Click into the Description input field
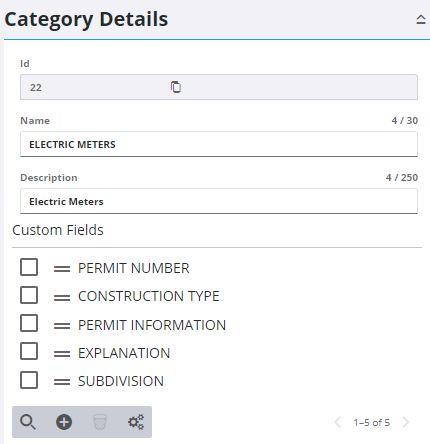The height and width of the screenshot is (444, 430). coord(219,201)
